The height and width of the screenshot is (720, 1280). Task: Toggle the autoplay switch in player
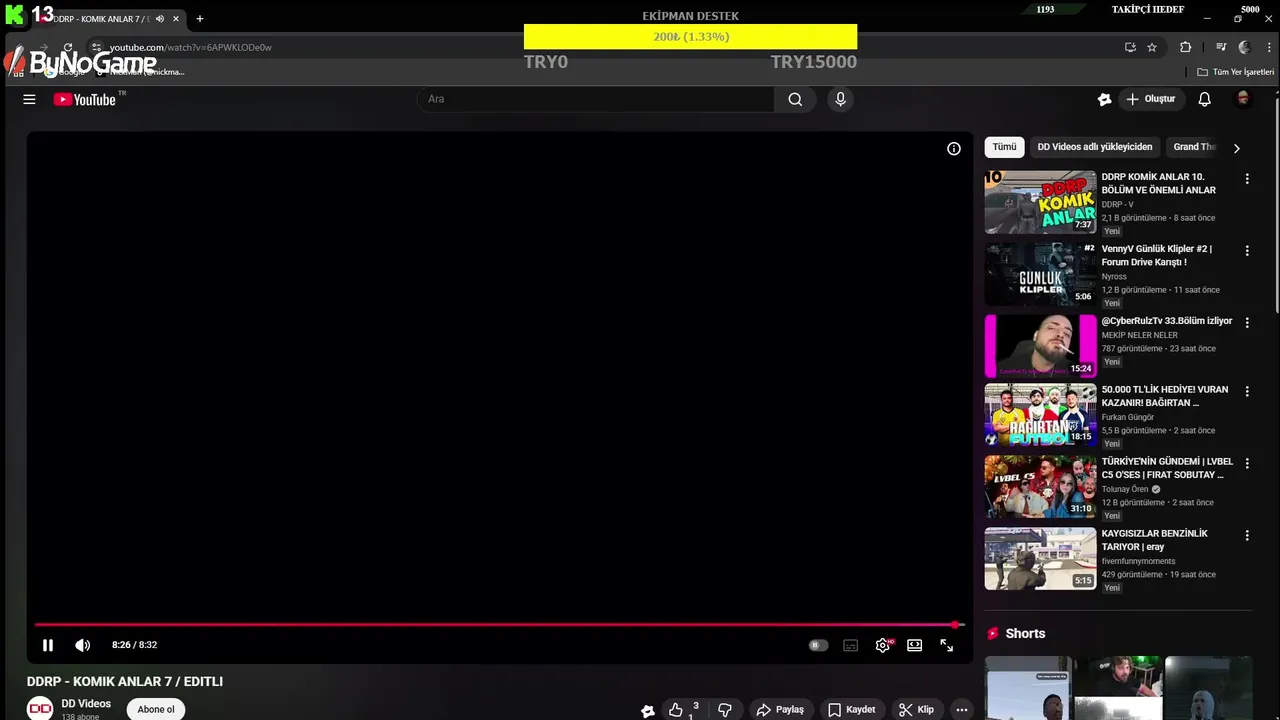coord(818,645)
